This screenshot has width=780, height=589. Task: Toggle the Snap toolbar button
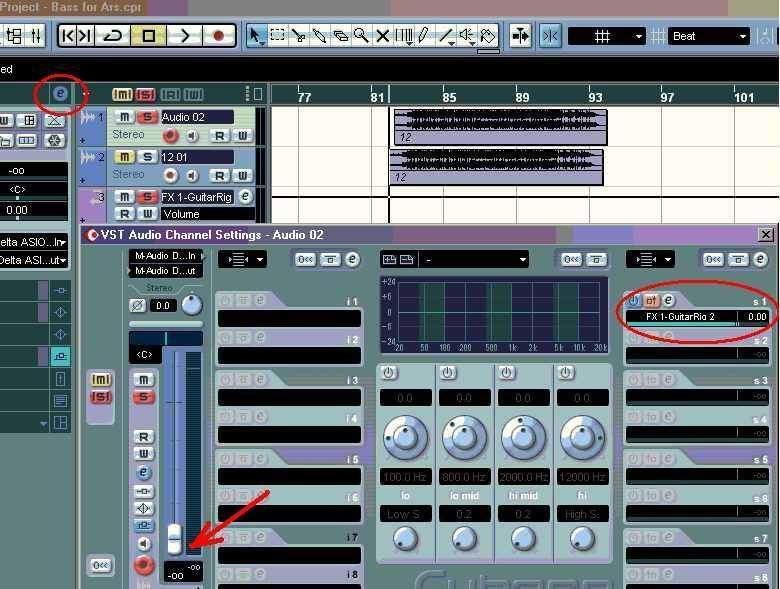550,36
